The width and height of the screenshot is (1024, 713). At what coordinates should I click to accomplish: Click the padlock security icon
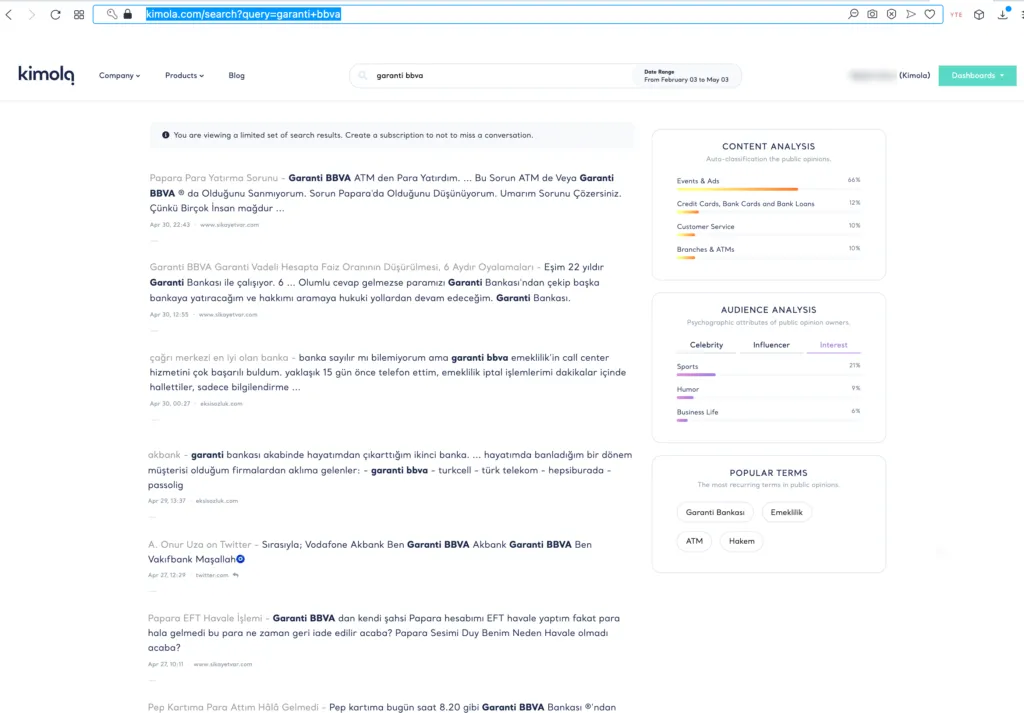click(x=127, y=14)
